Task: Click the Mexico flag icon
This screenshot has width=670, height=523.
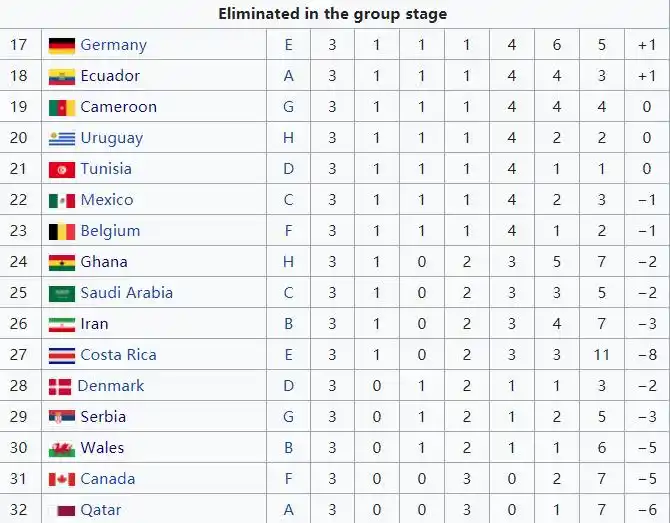Action: pos(62,201)
